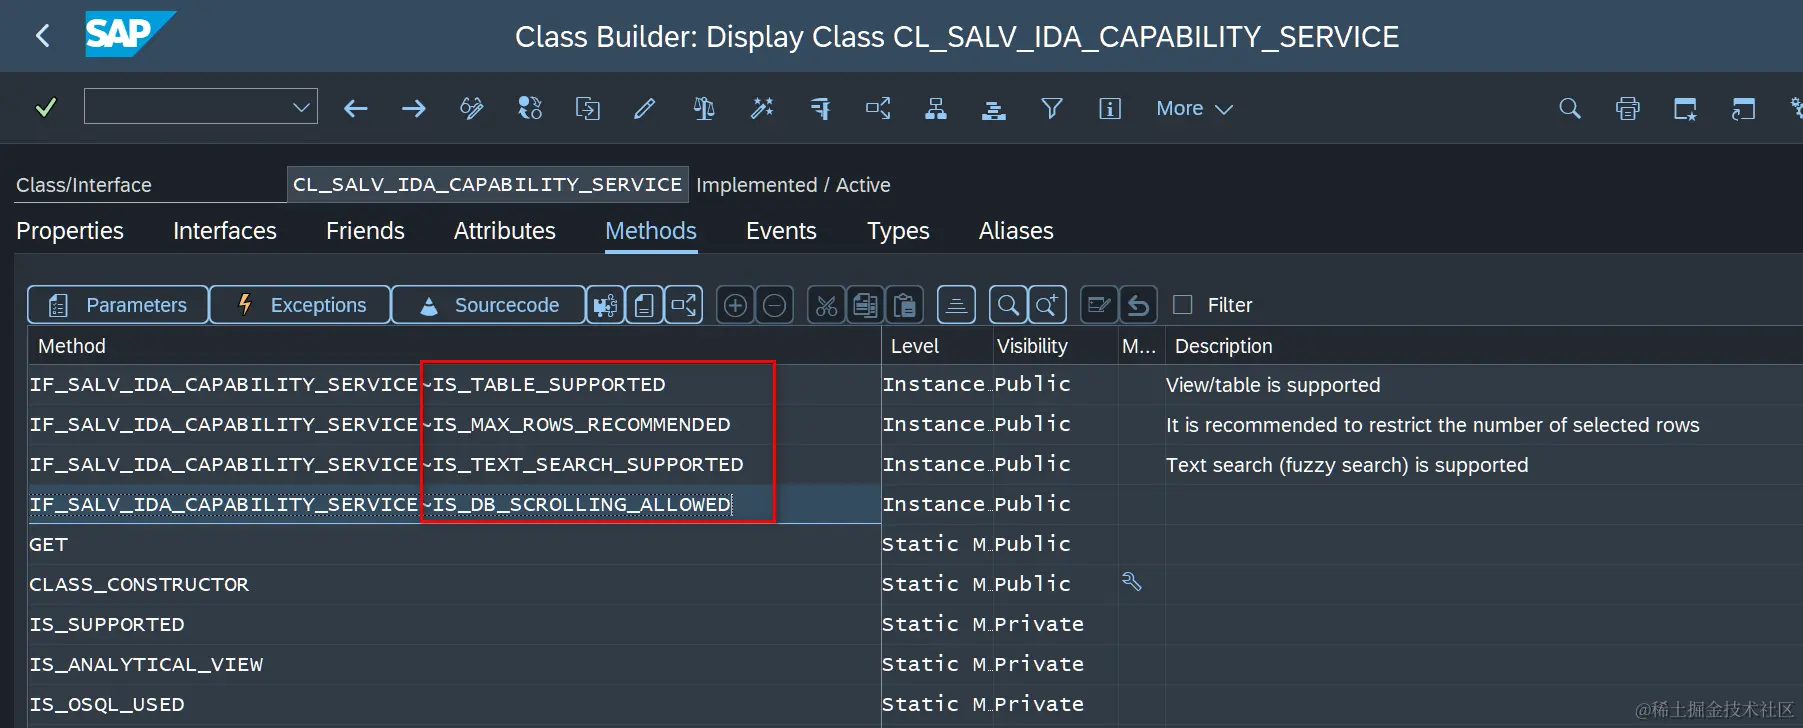
Task: Select the IS_ANALYTICAL_VIEW method row
Action: [454, 665]
